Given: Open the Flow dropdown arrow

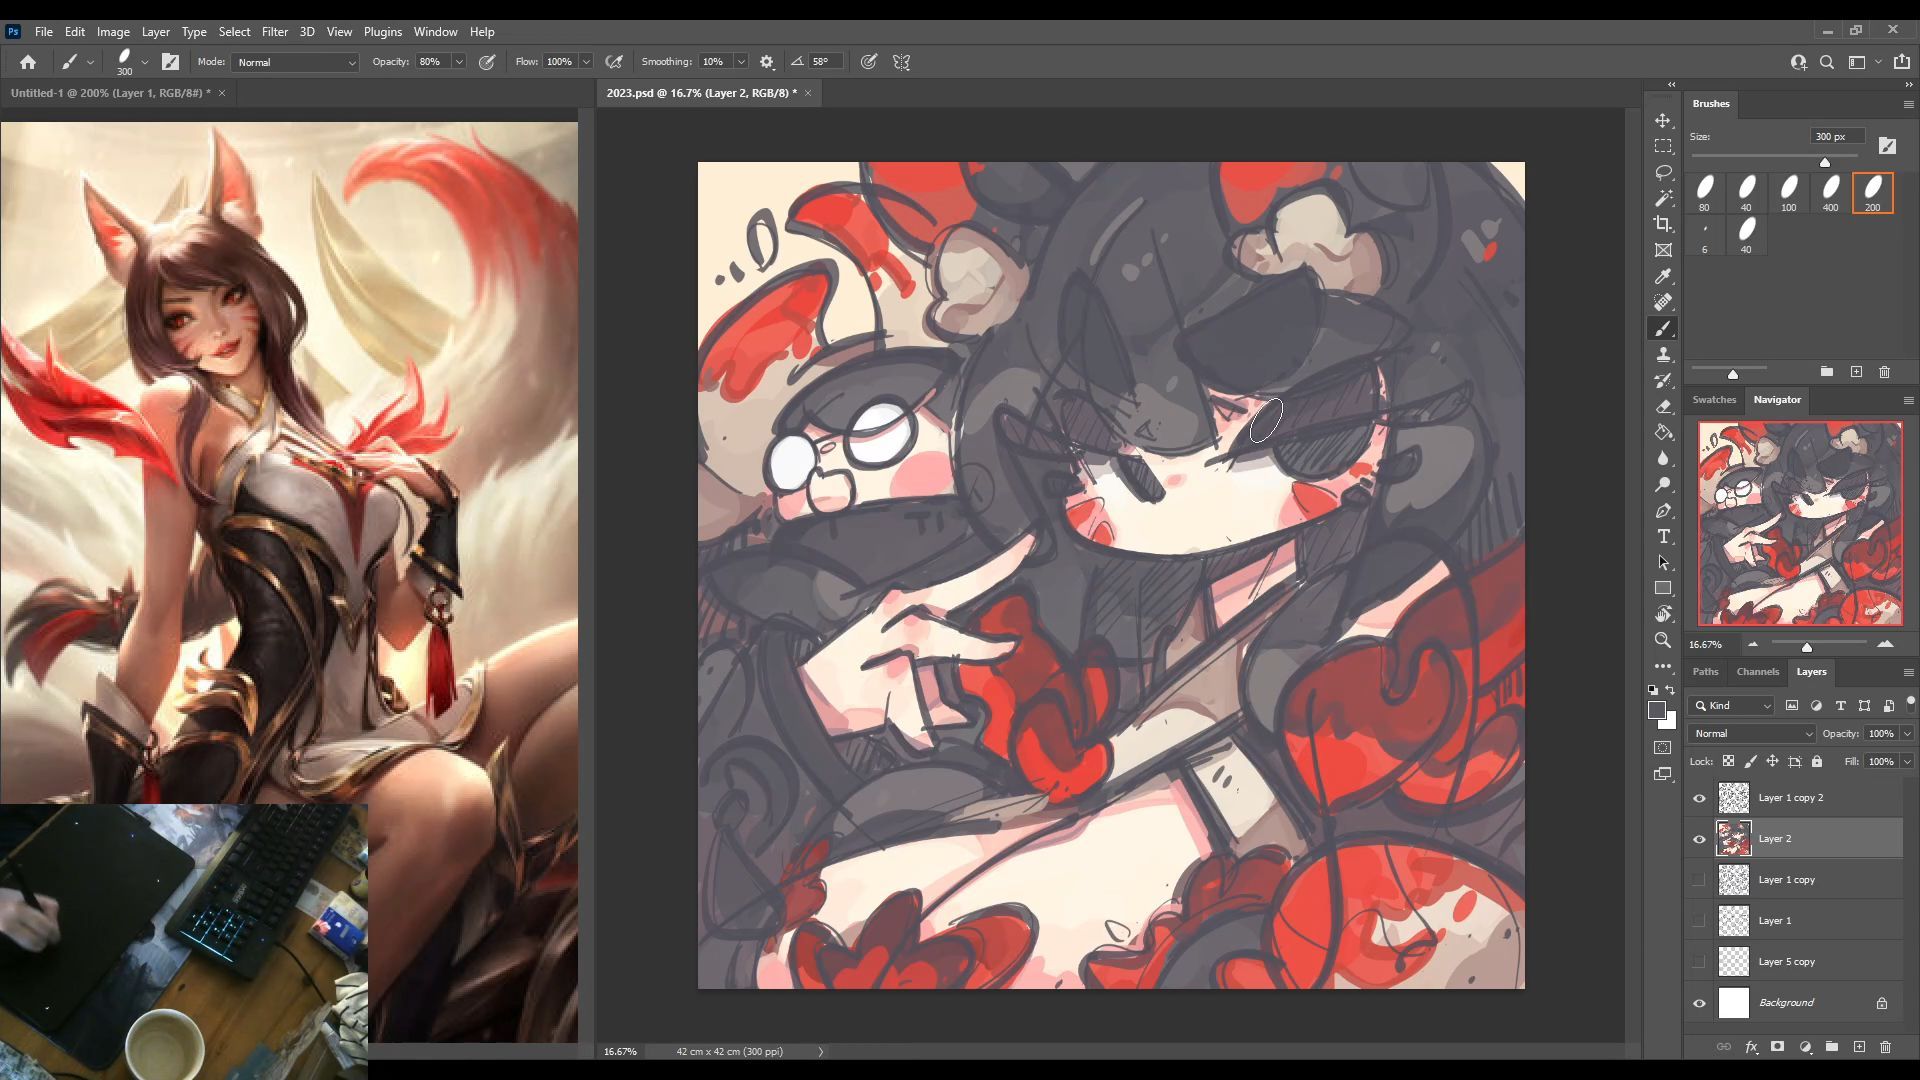Looking at the screenshot, I should point(586,62).
